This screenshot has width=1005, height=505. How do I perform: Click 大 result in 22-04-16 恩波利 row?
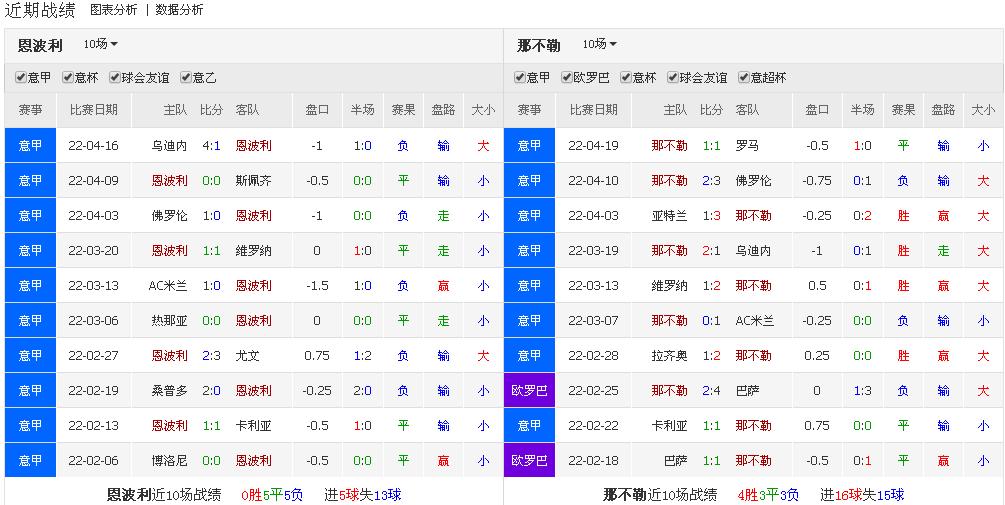tap(483, 145)
